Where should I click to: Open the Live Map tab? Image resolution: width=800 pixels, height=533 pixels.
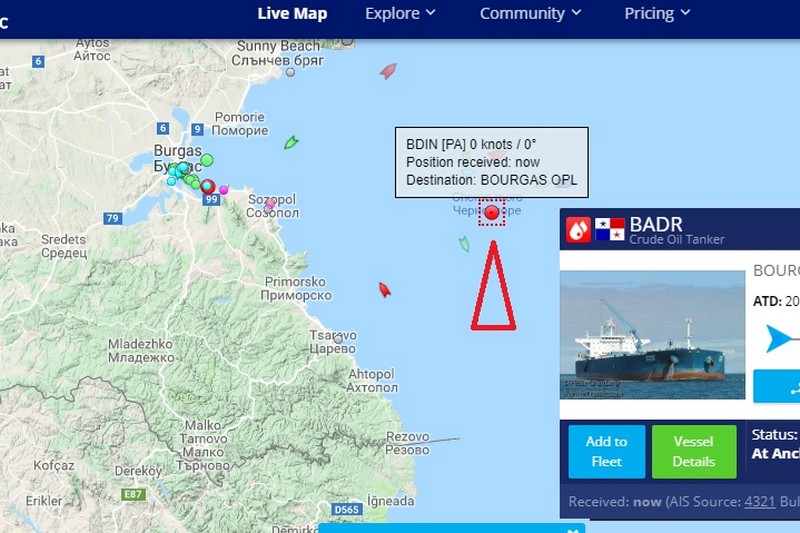[x=292, y=13]
